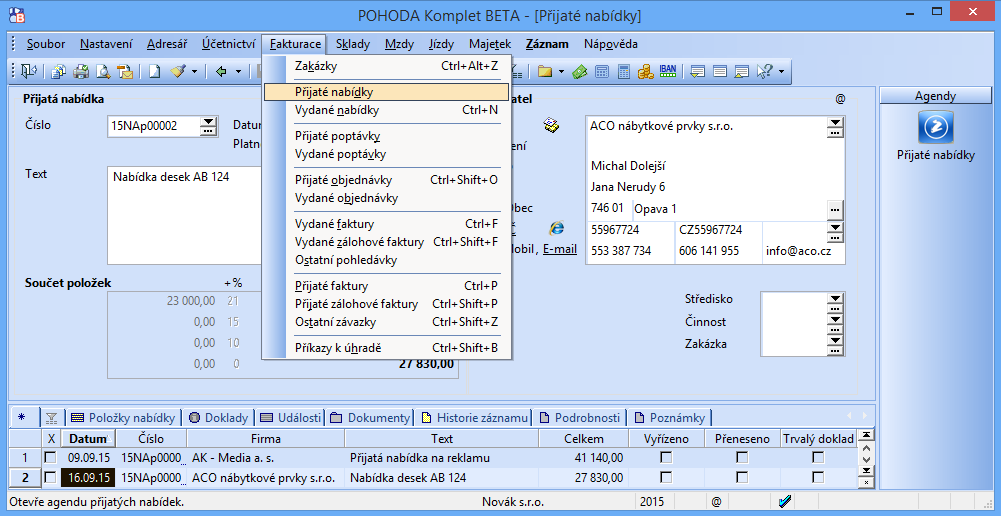Tick X checkbox in ACO nábytkové row
This screenshot has width=1001, height=516.
tap(50, 477)
